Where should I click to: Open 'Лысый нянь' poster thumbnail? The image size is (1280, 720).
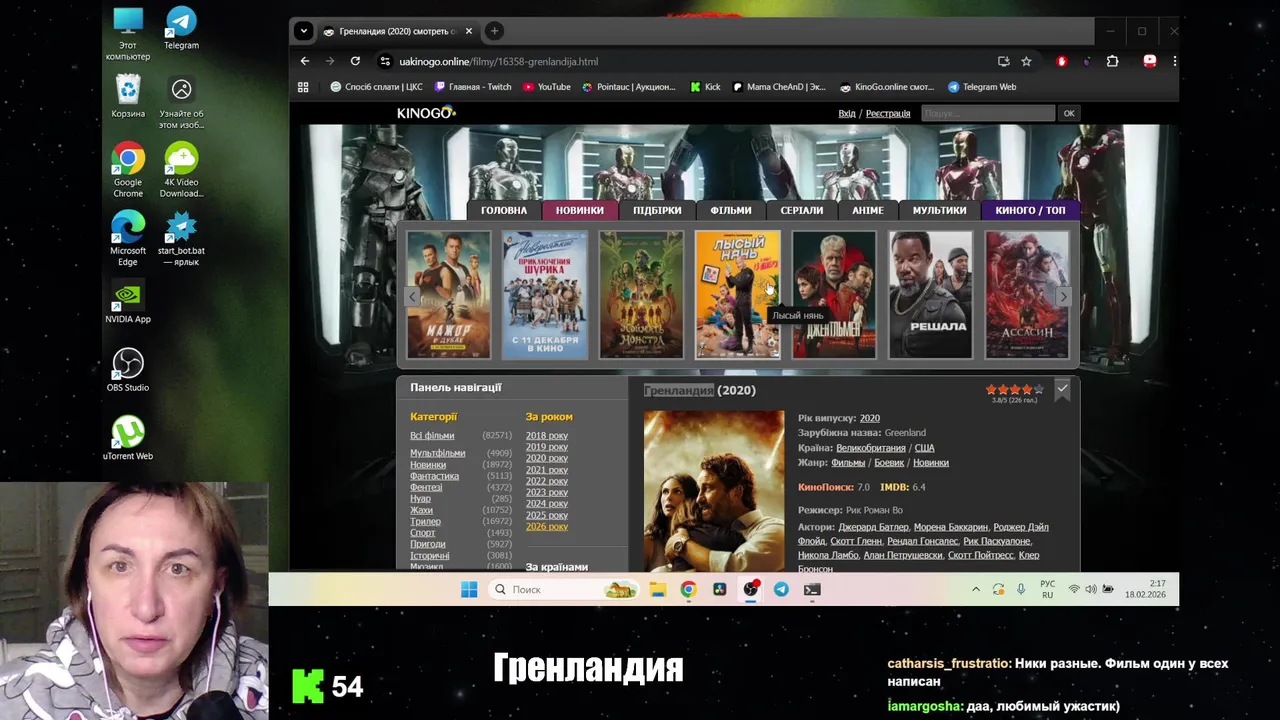[738, 294]
